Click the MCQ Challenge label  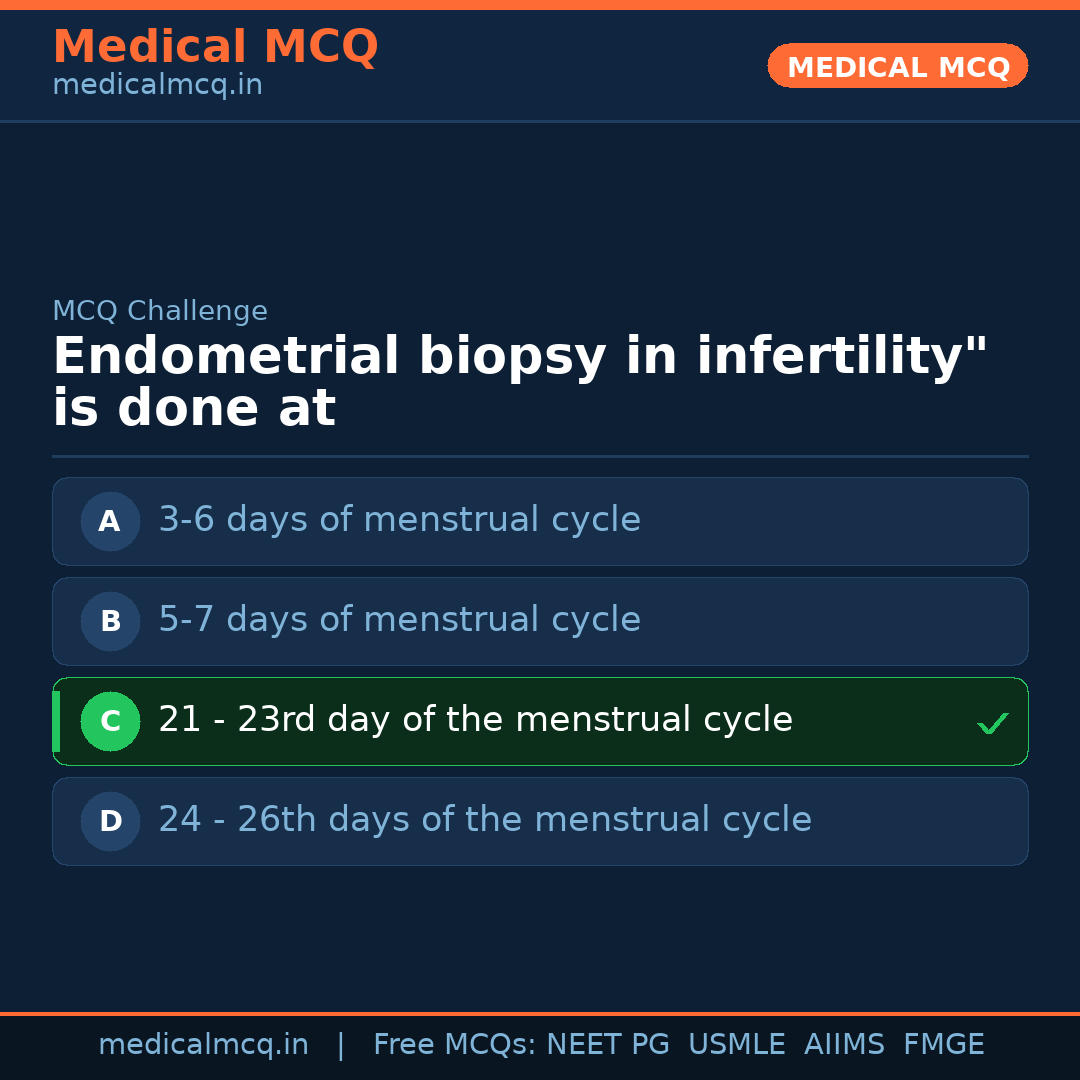click(160, 311)
